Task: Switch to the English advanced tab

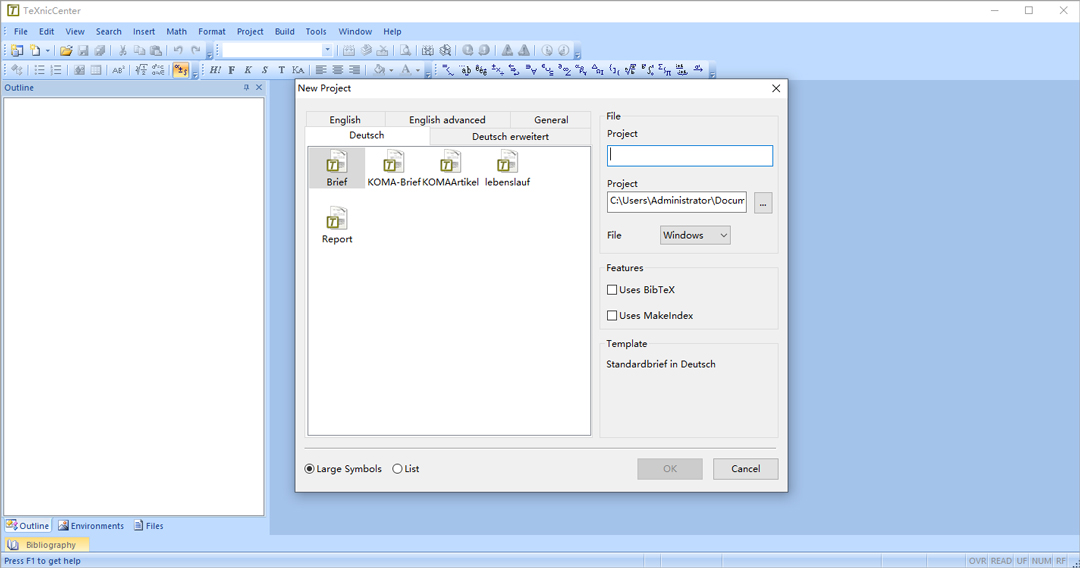Action: (447, 120)
